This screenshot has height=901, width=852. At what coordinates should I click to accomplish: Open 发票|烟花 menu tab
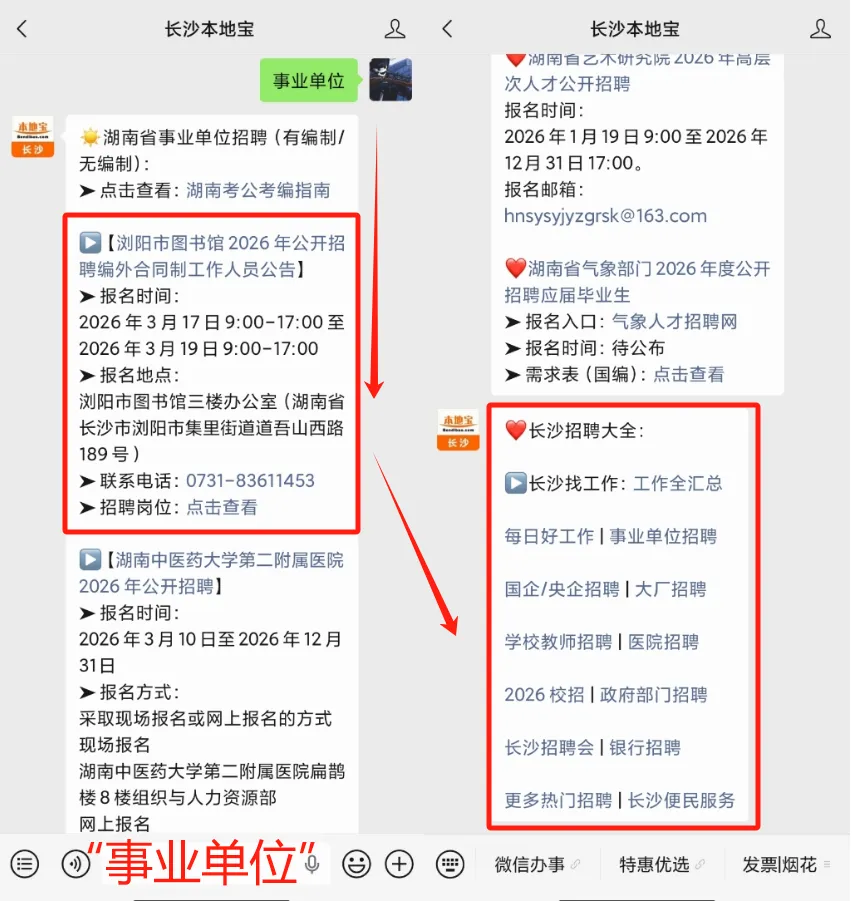pos(779,864)
